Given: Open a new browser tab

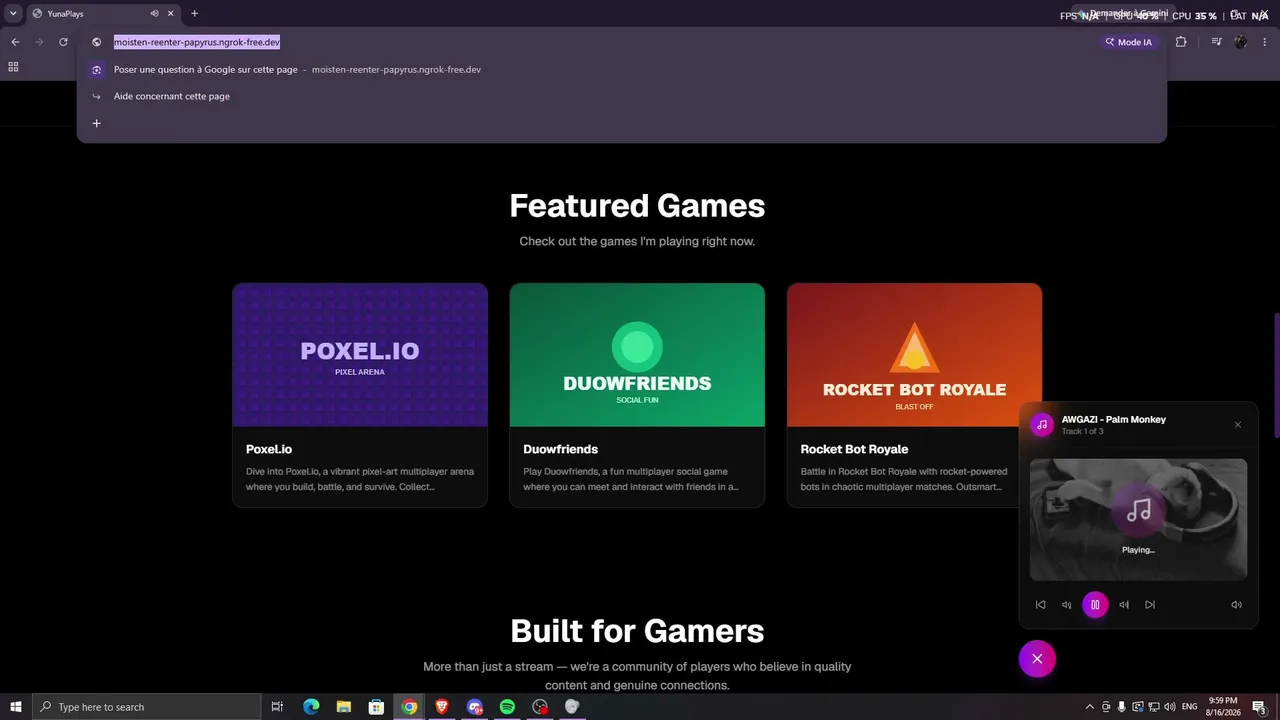Looking at the screenshot, I should click(x=194, y=14).
